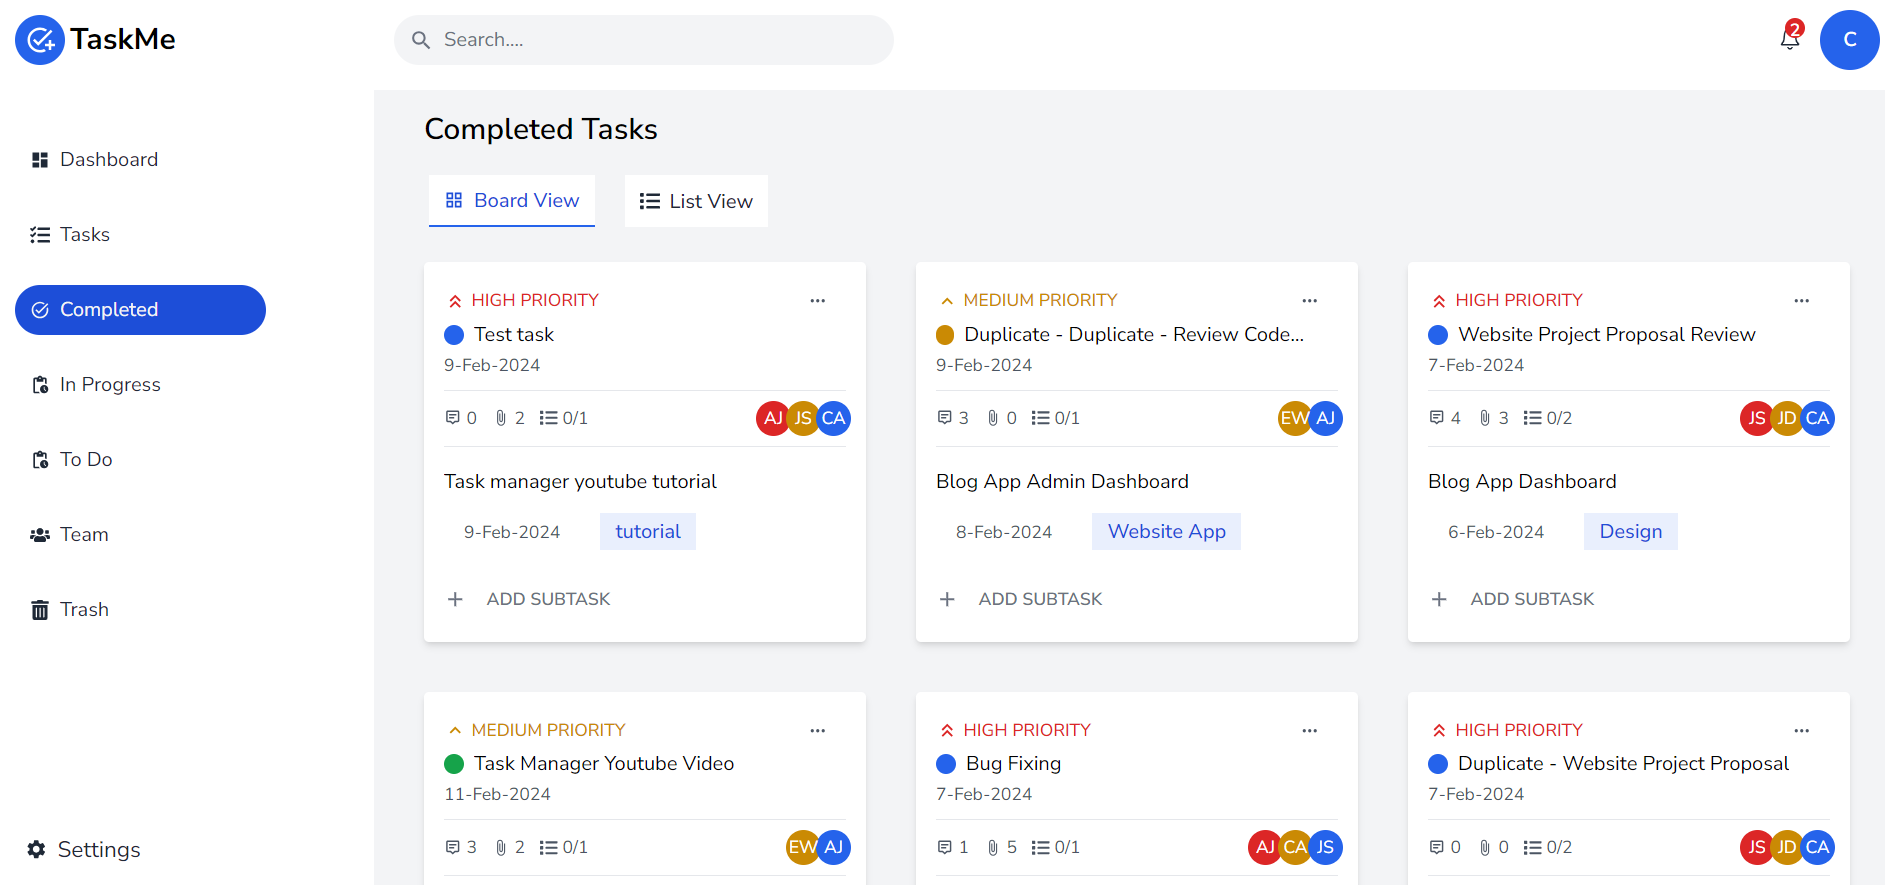
Task: Open Task Manager Youtube Video title
Action: (x=604, y=764)
